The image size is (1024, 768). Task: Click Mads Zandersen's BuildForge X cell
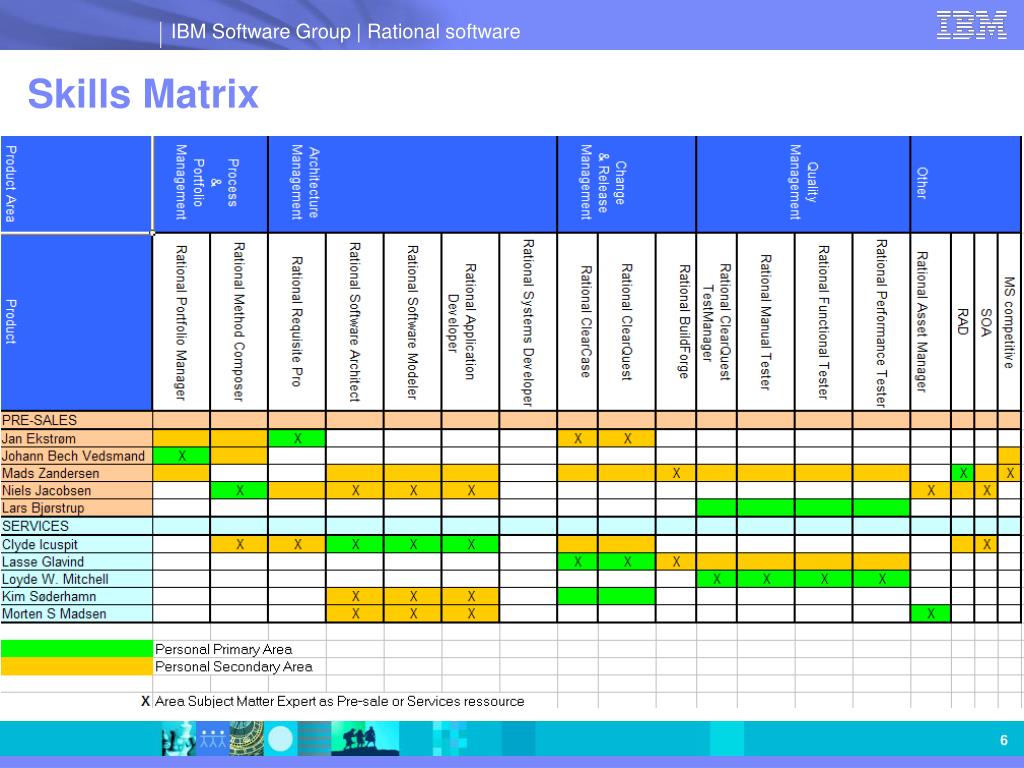pyautogui.click(x=676, y=473)
